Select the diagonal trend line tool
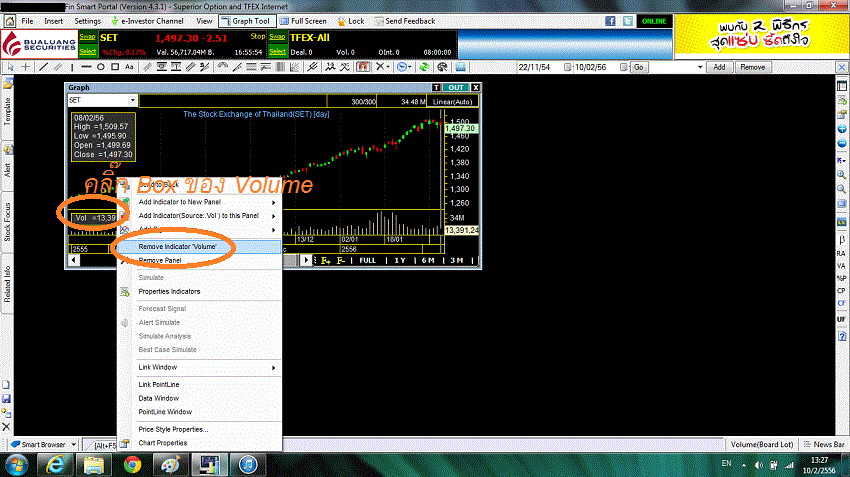 tap(43, 67)
